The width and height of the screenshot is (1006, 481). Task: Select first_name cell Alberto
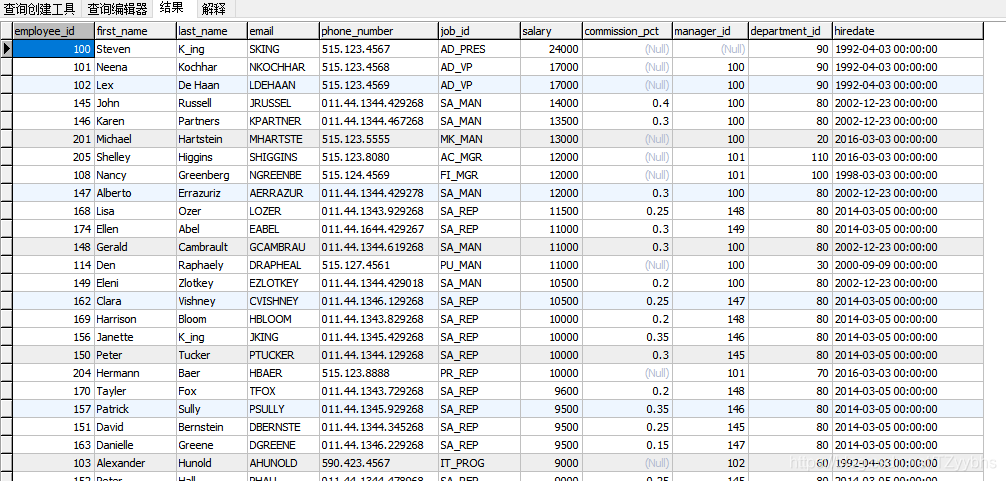click(135, 192)
